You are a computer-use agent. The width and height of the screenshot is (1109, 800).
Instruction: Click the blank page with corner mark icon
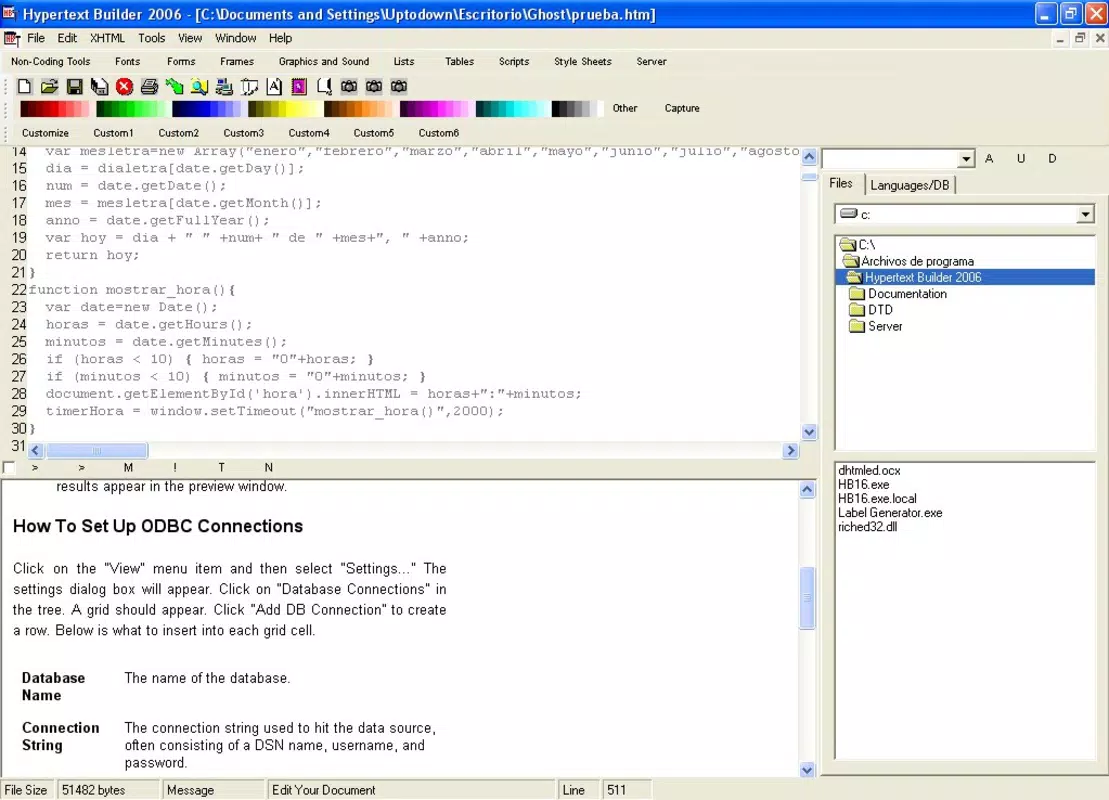point(324,86)
